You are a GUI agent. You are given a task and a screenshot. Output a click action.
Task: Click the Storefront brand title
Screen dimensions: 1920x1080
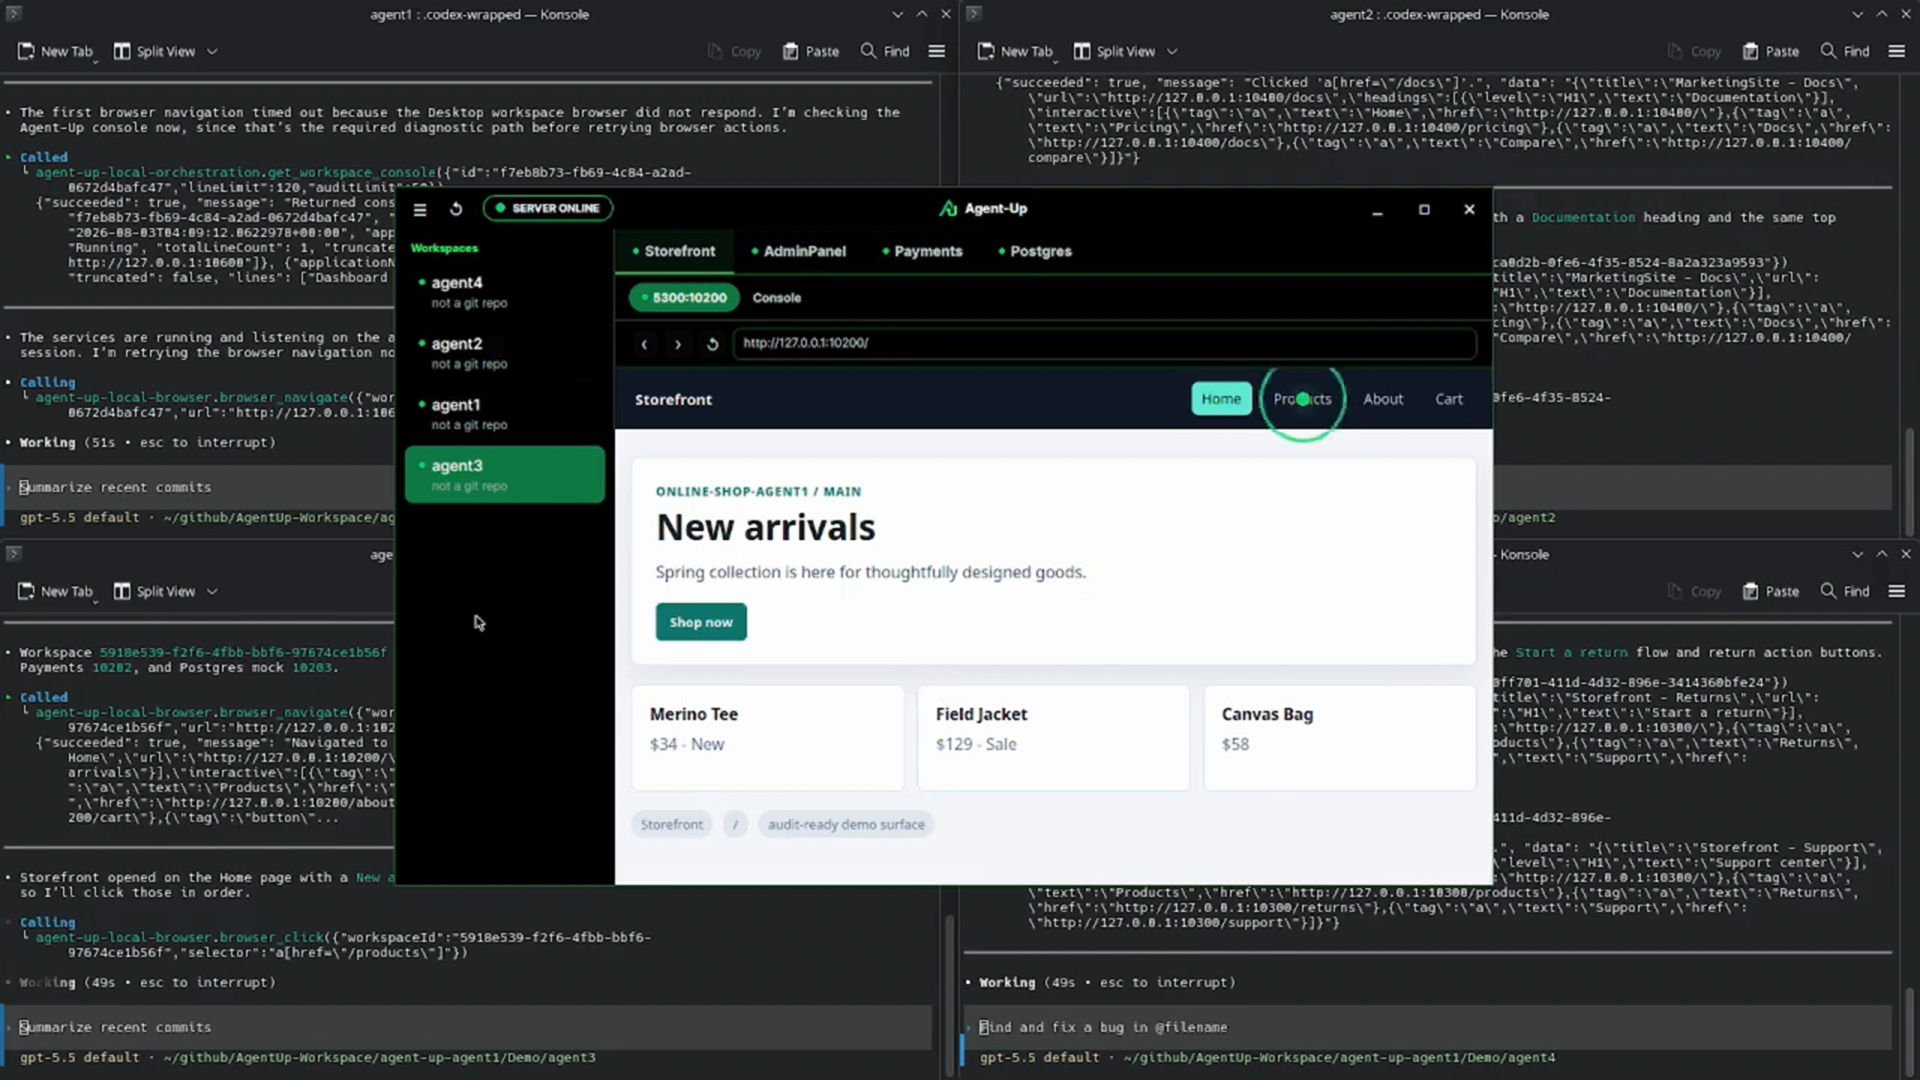pos(673,399)
